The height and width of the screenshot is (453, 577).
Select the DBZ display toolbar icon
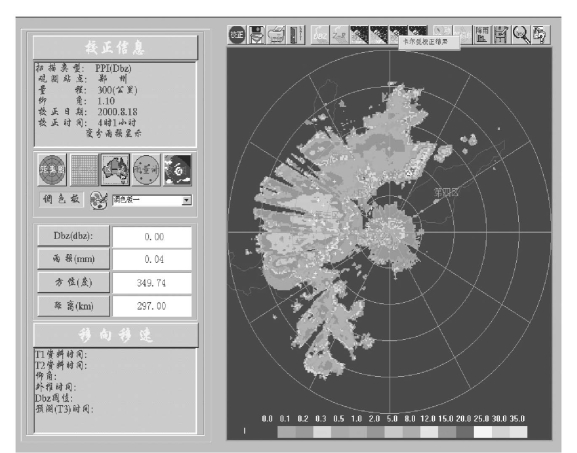[320, 35]
